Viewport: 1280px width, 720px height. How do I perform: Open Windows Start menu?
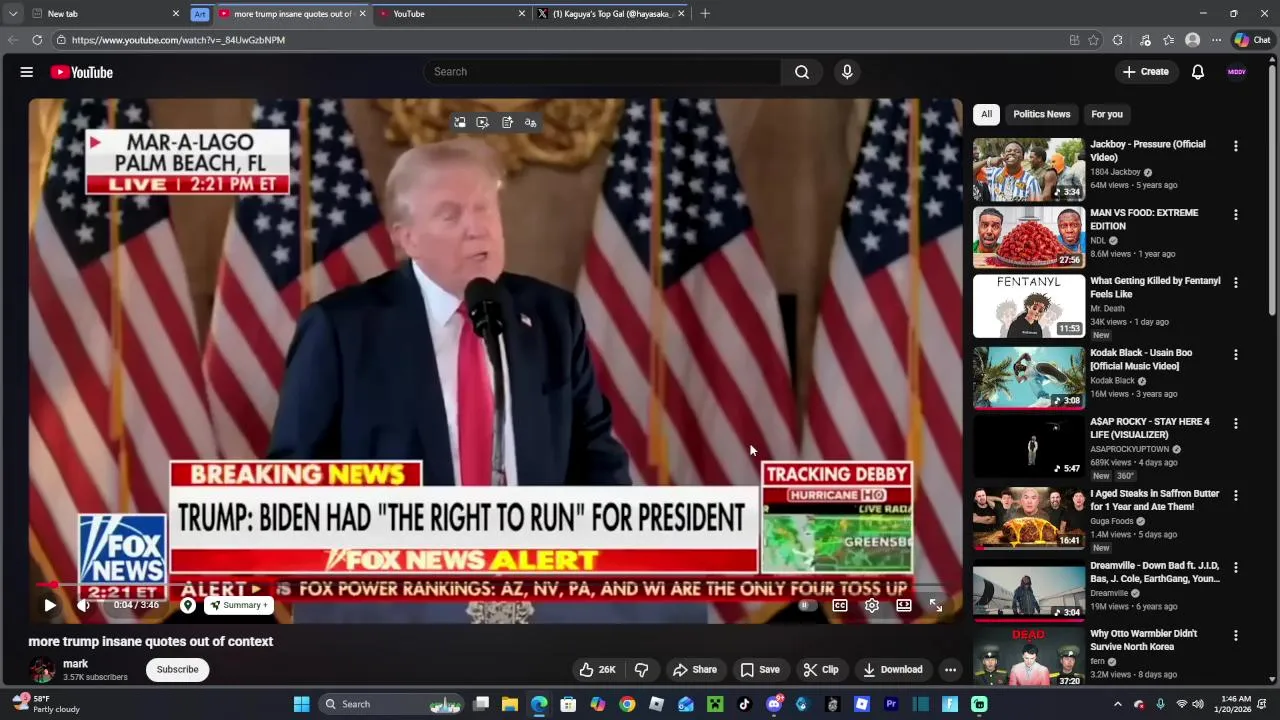pos(301,704)
